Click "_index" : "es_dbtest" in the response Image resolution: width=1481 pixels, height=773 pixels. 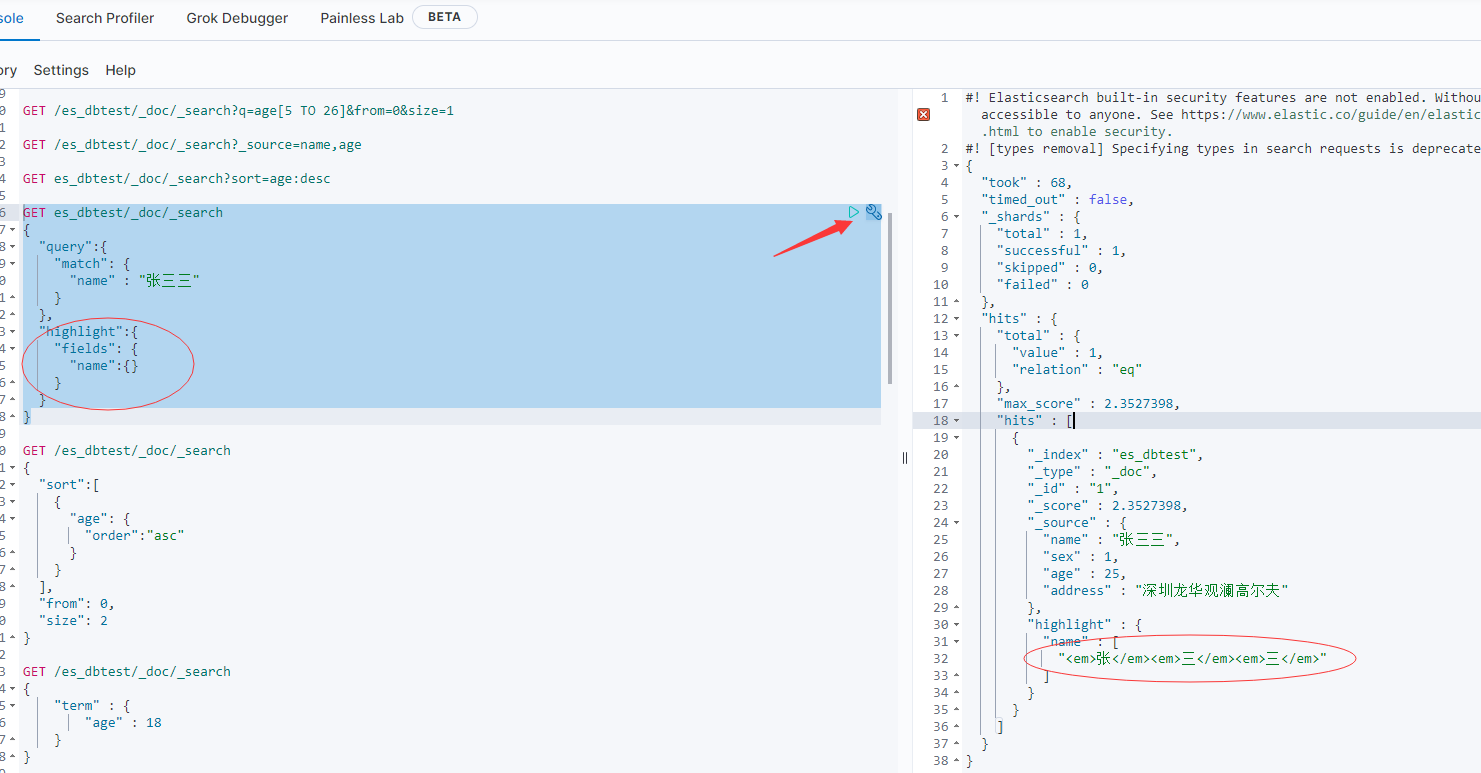(x=1115, y=455)
